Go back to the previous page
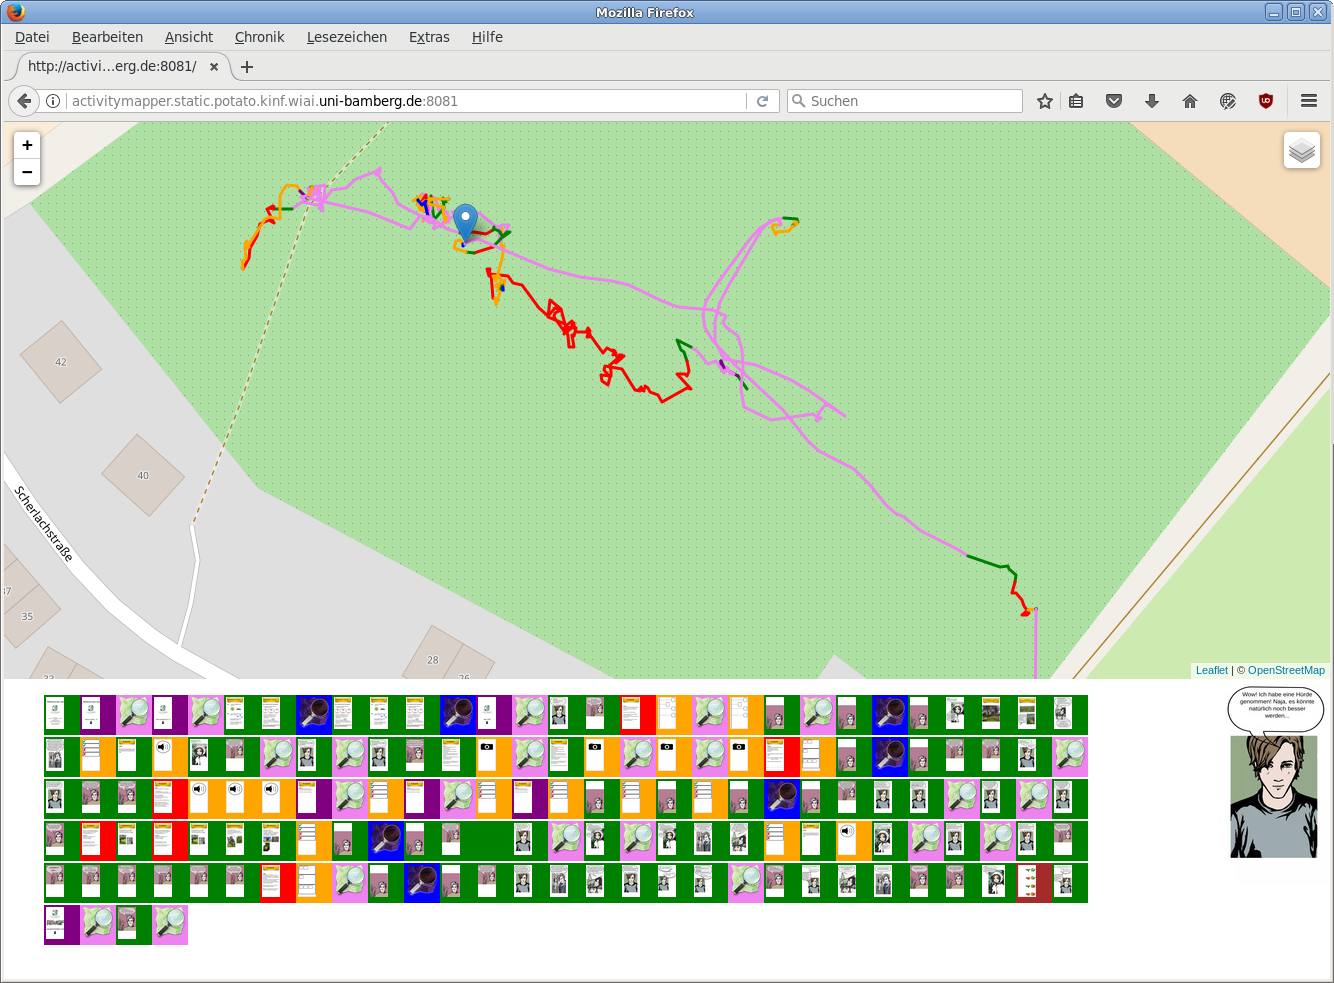 click(24, 101)
